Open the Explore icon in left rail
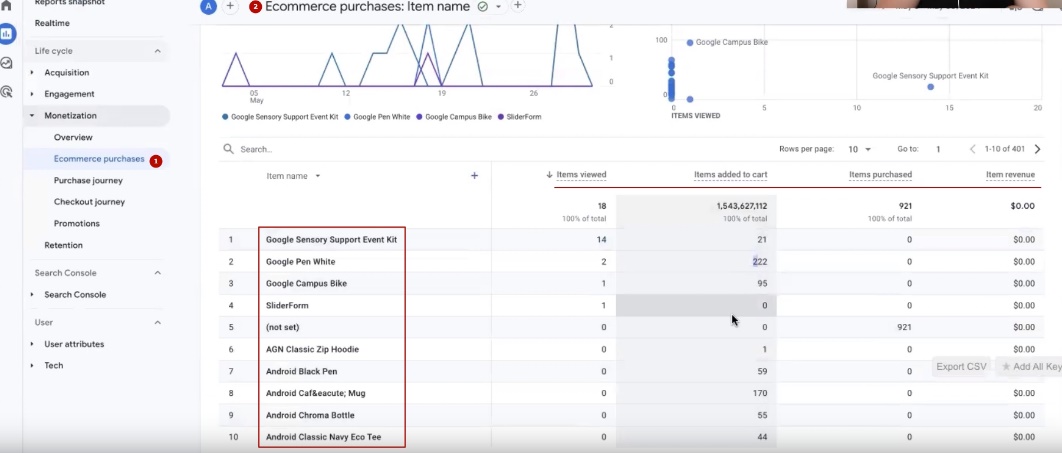The image size is (1062, 453). [x=7, y=63]
